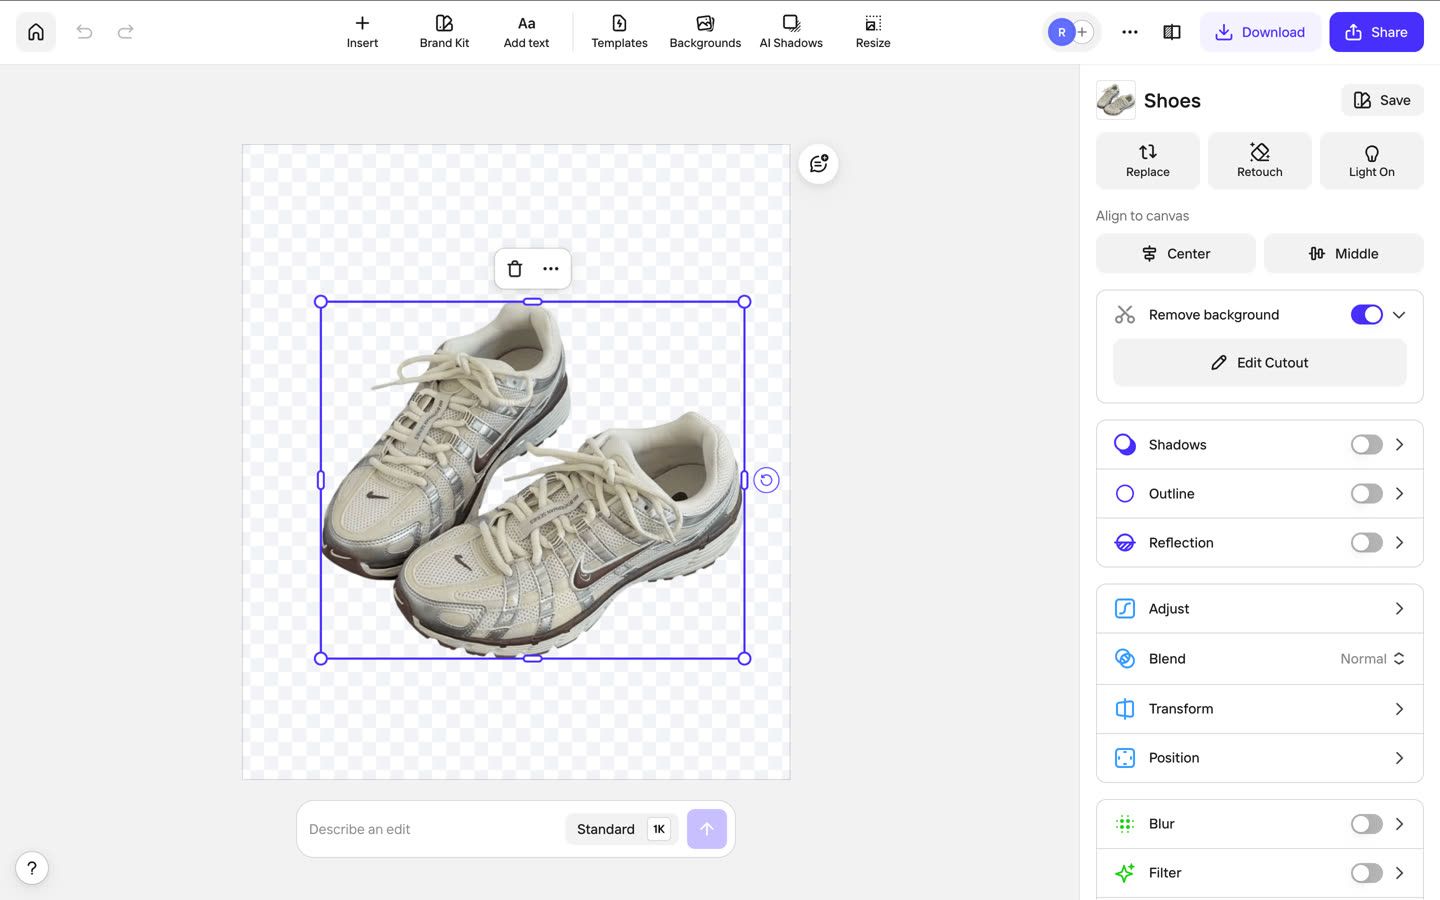Click the Filter sparkle icon

click(x=1125, y=873)
